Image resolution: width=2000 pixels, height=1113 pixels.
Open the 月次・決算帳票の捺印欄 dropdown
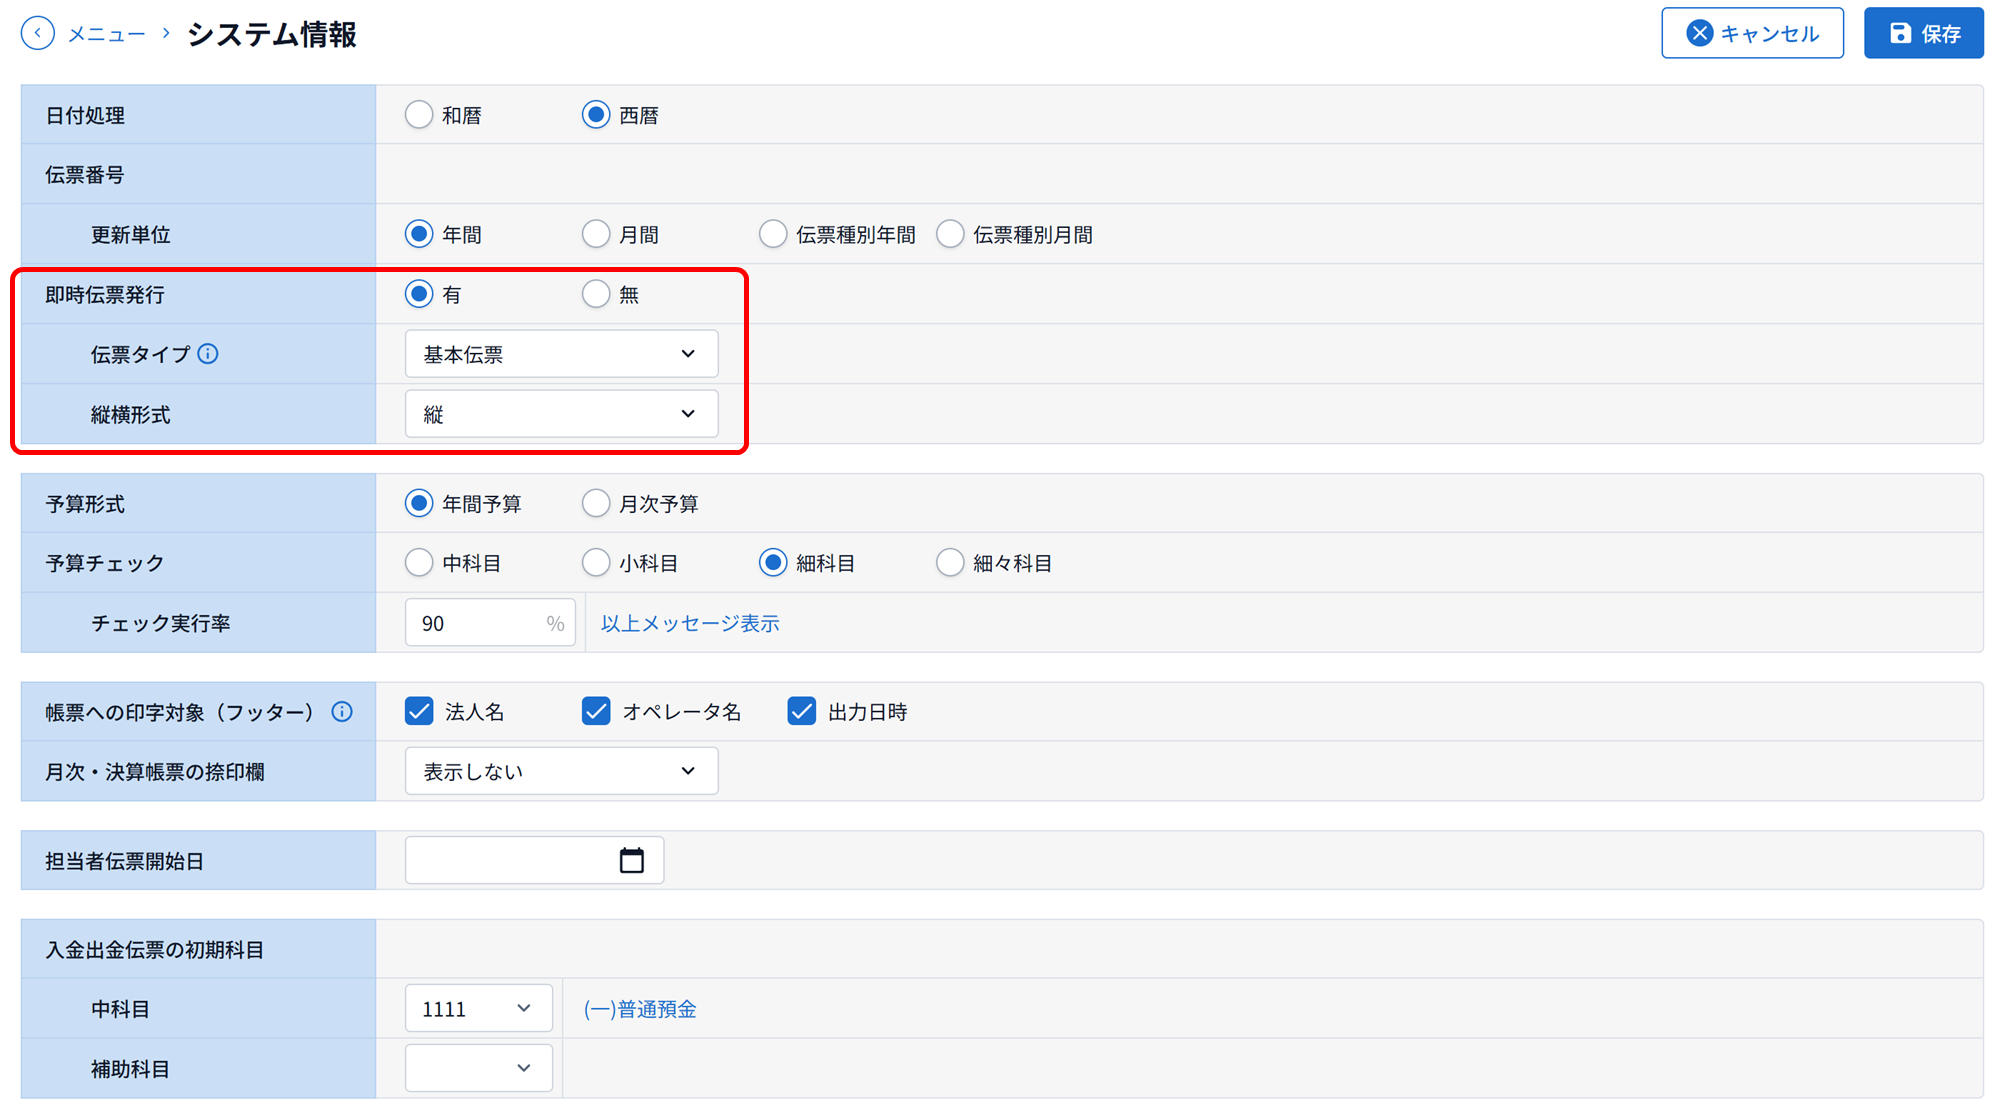pyautogui.click(x=561, y=771)
